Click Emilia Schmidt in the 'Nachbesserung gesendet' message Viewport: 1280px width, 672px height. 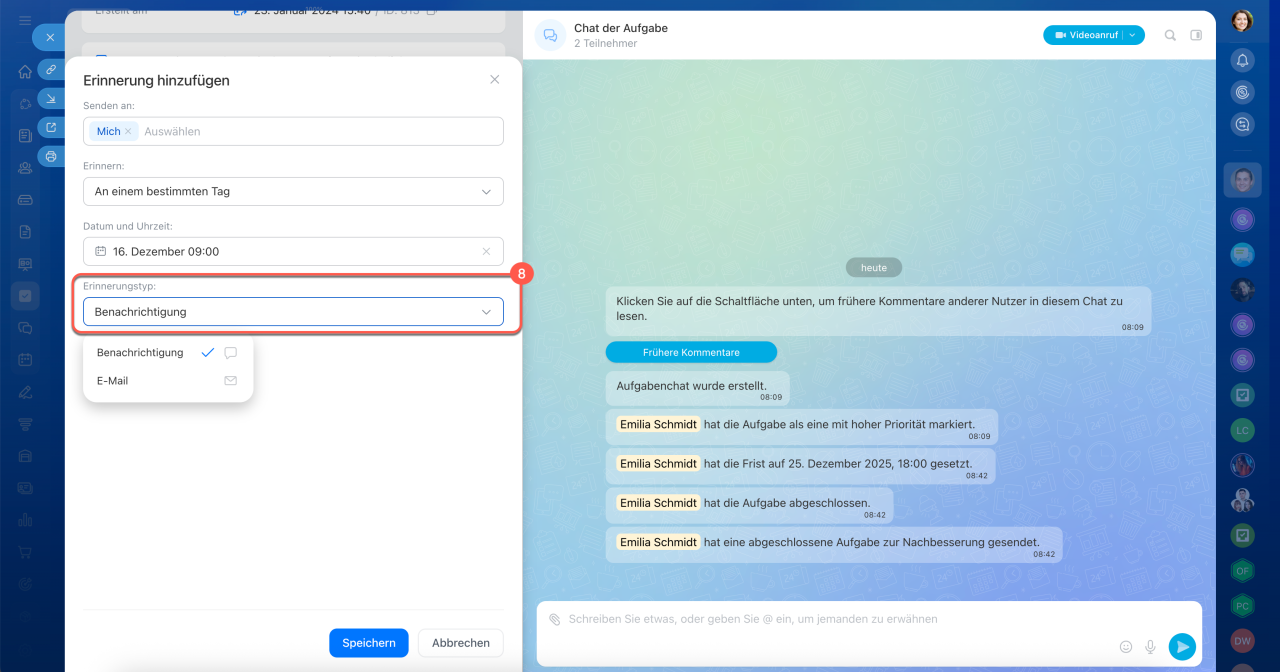click(658, 542)
